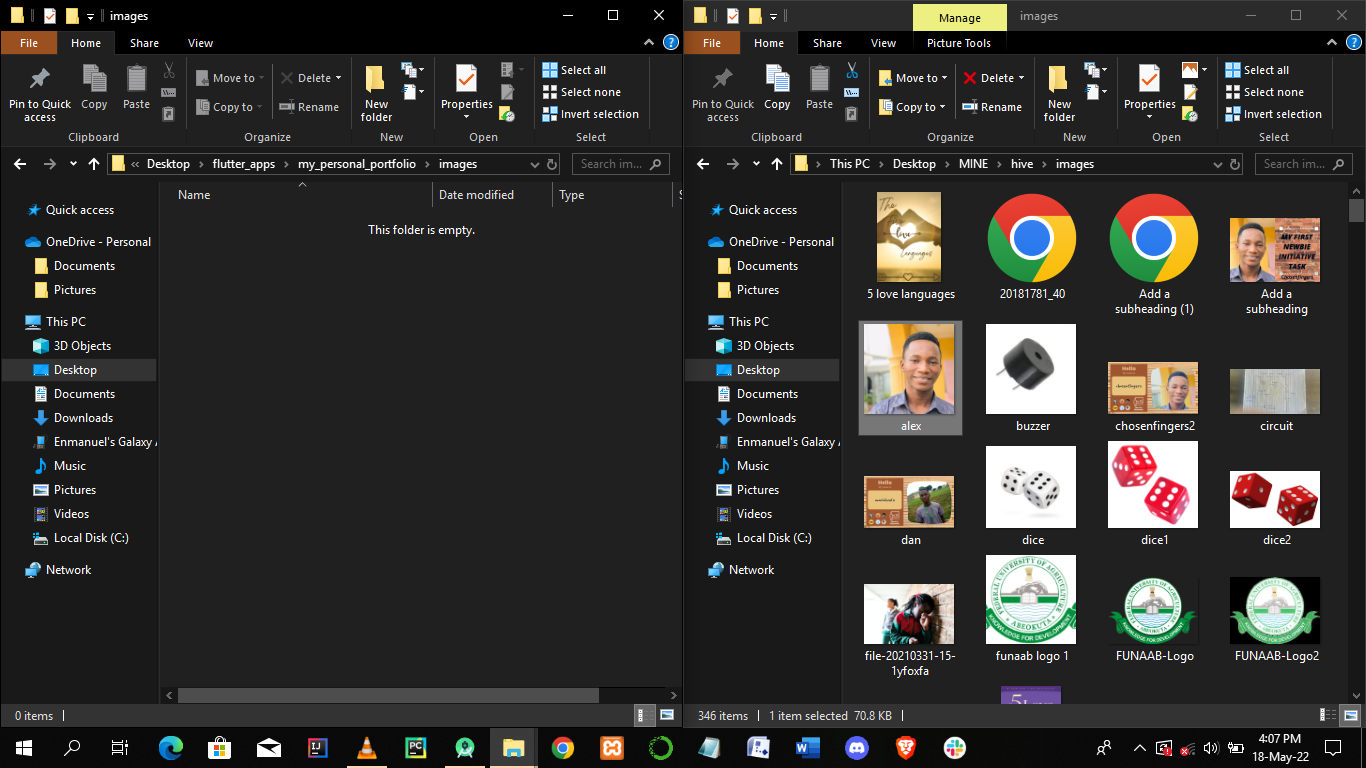Open Google Chrome from the taskbar
The image size is (1366, 768).
click(563, 747)
